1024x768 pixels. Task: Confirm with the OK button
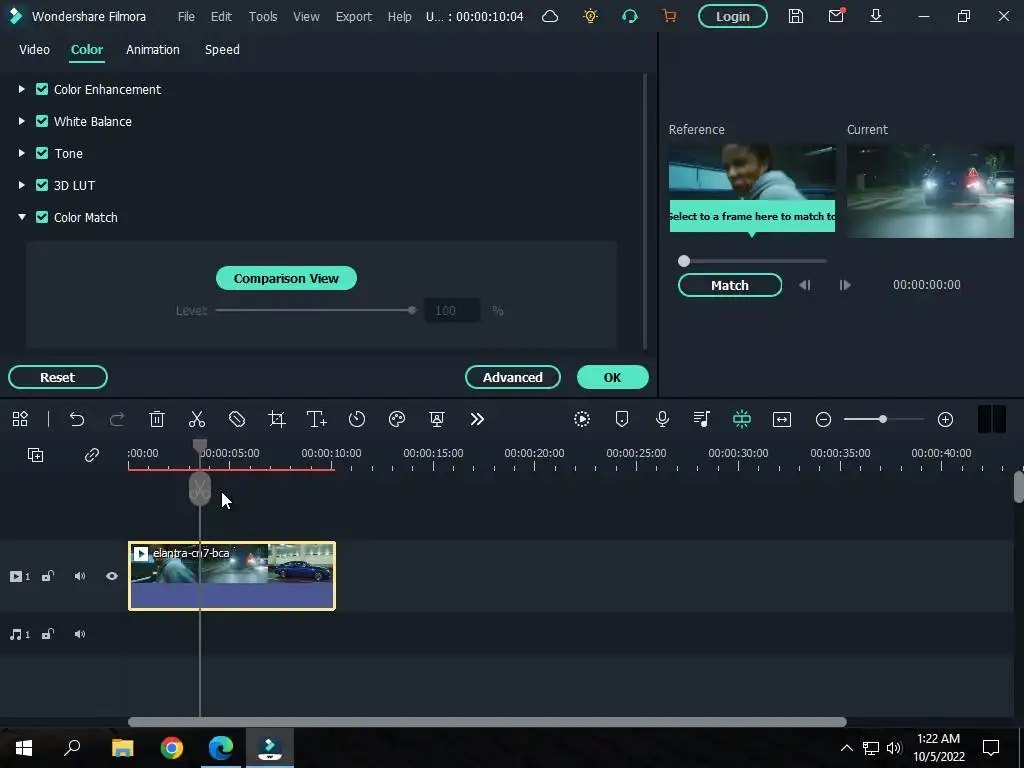coord(613,377)
